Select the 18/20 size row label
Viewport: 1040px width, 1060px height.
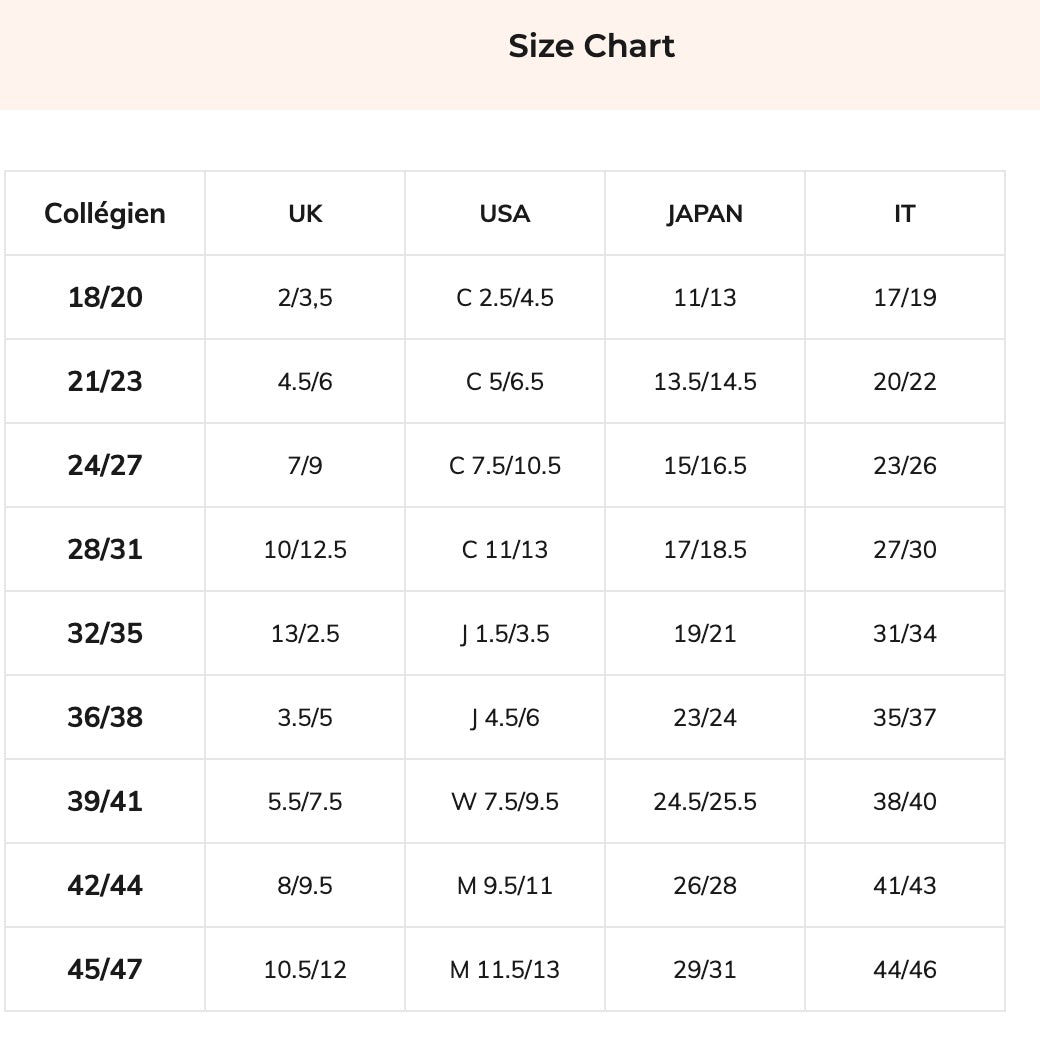[x=105, y=297]
